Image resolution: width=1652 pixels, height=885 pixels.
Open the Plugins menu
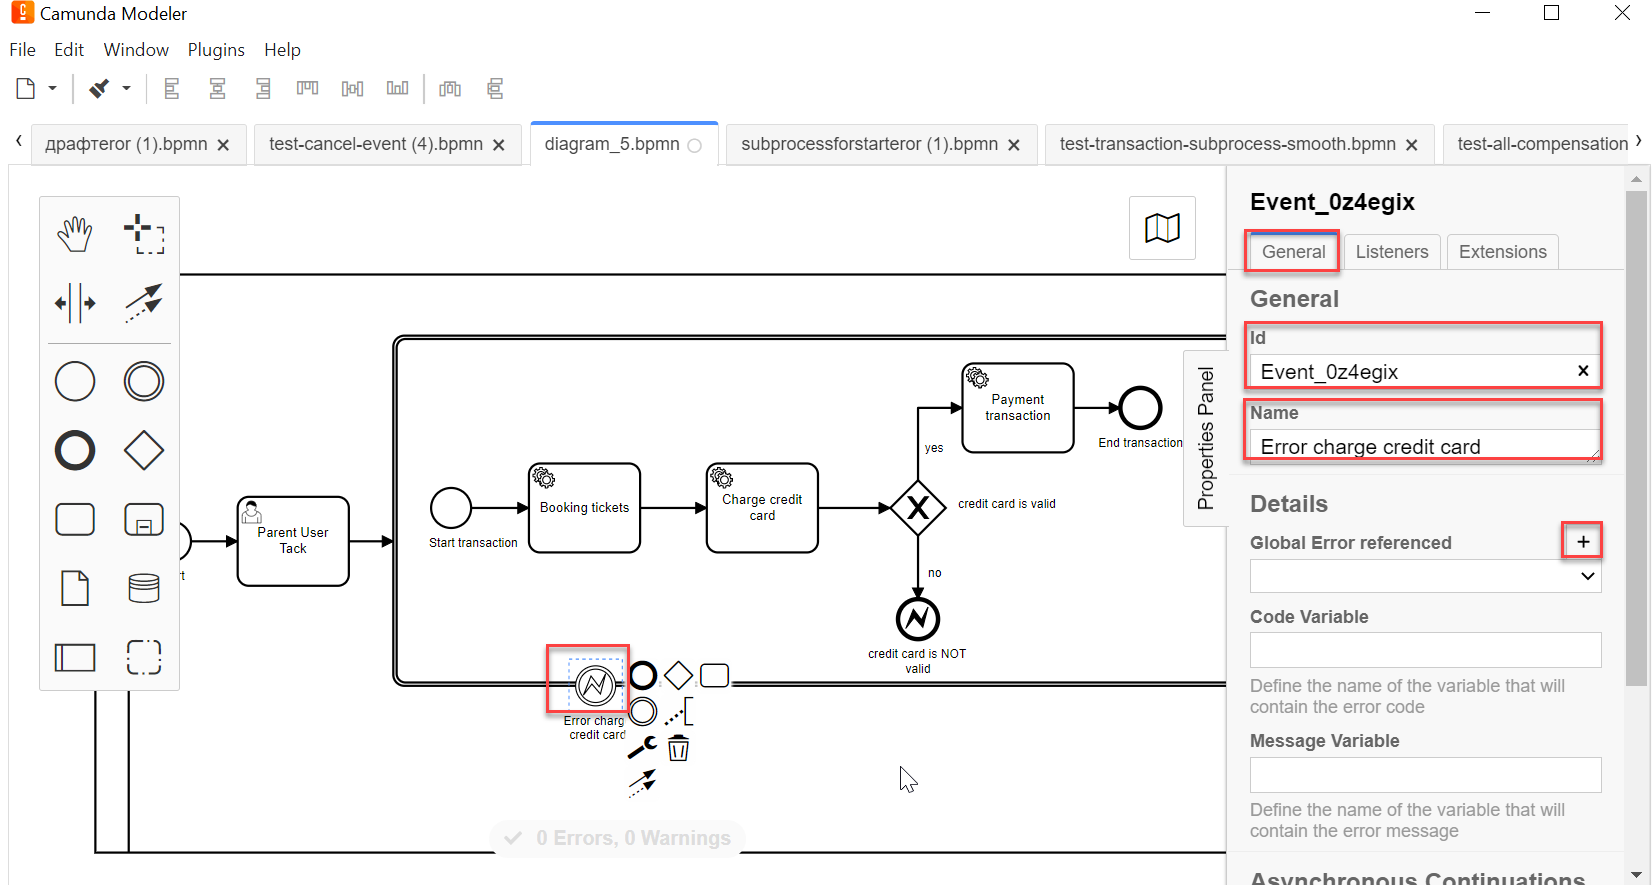[x=216, y=50]
